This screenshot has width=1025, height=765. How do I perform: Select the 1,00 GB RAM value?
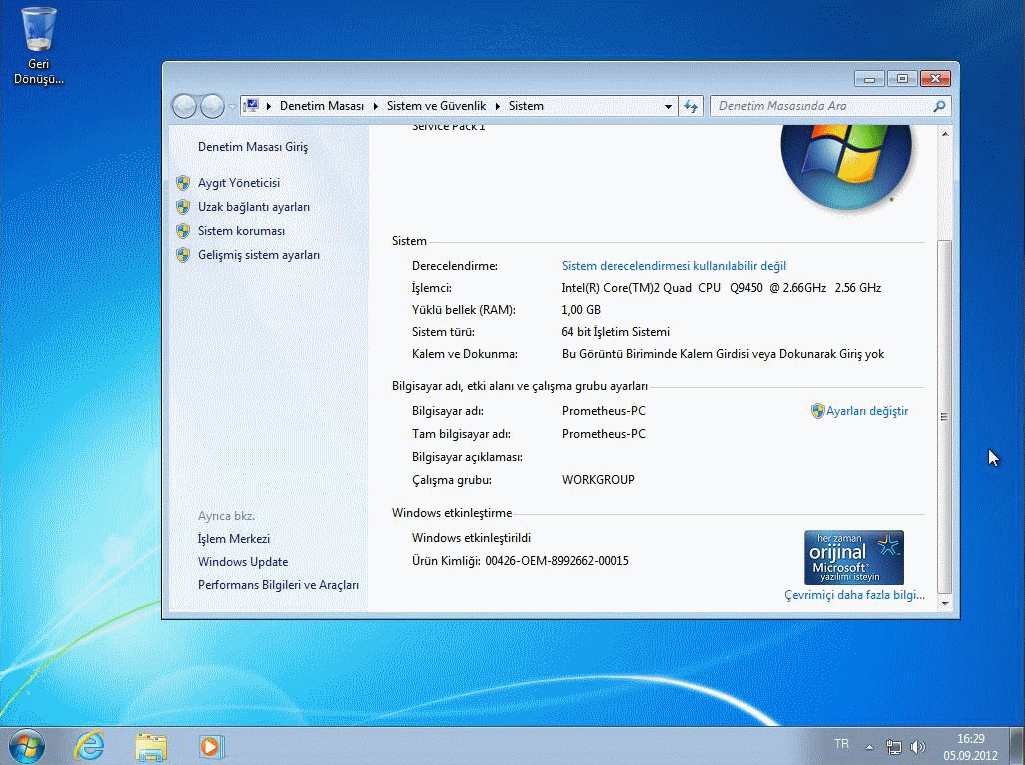pyautogui.click(x=581, y=310)
